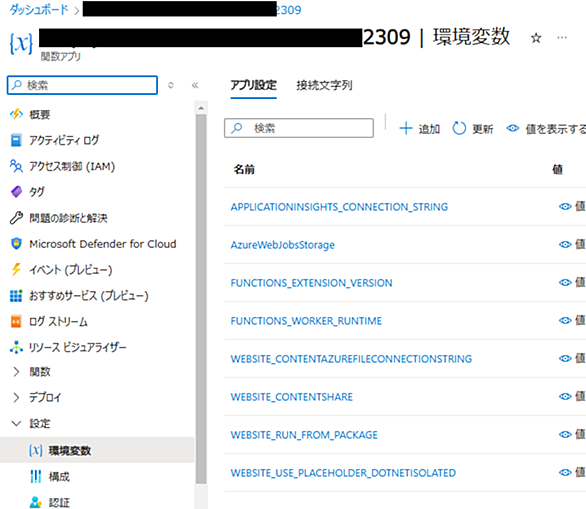Screen dimensions: 586x509
Task: Open APPLICATIONINSIGHTS_CONNECTION_STRING setting
Action: 339,207
